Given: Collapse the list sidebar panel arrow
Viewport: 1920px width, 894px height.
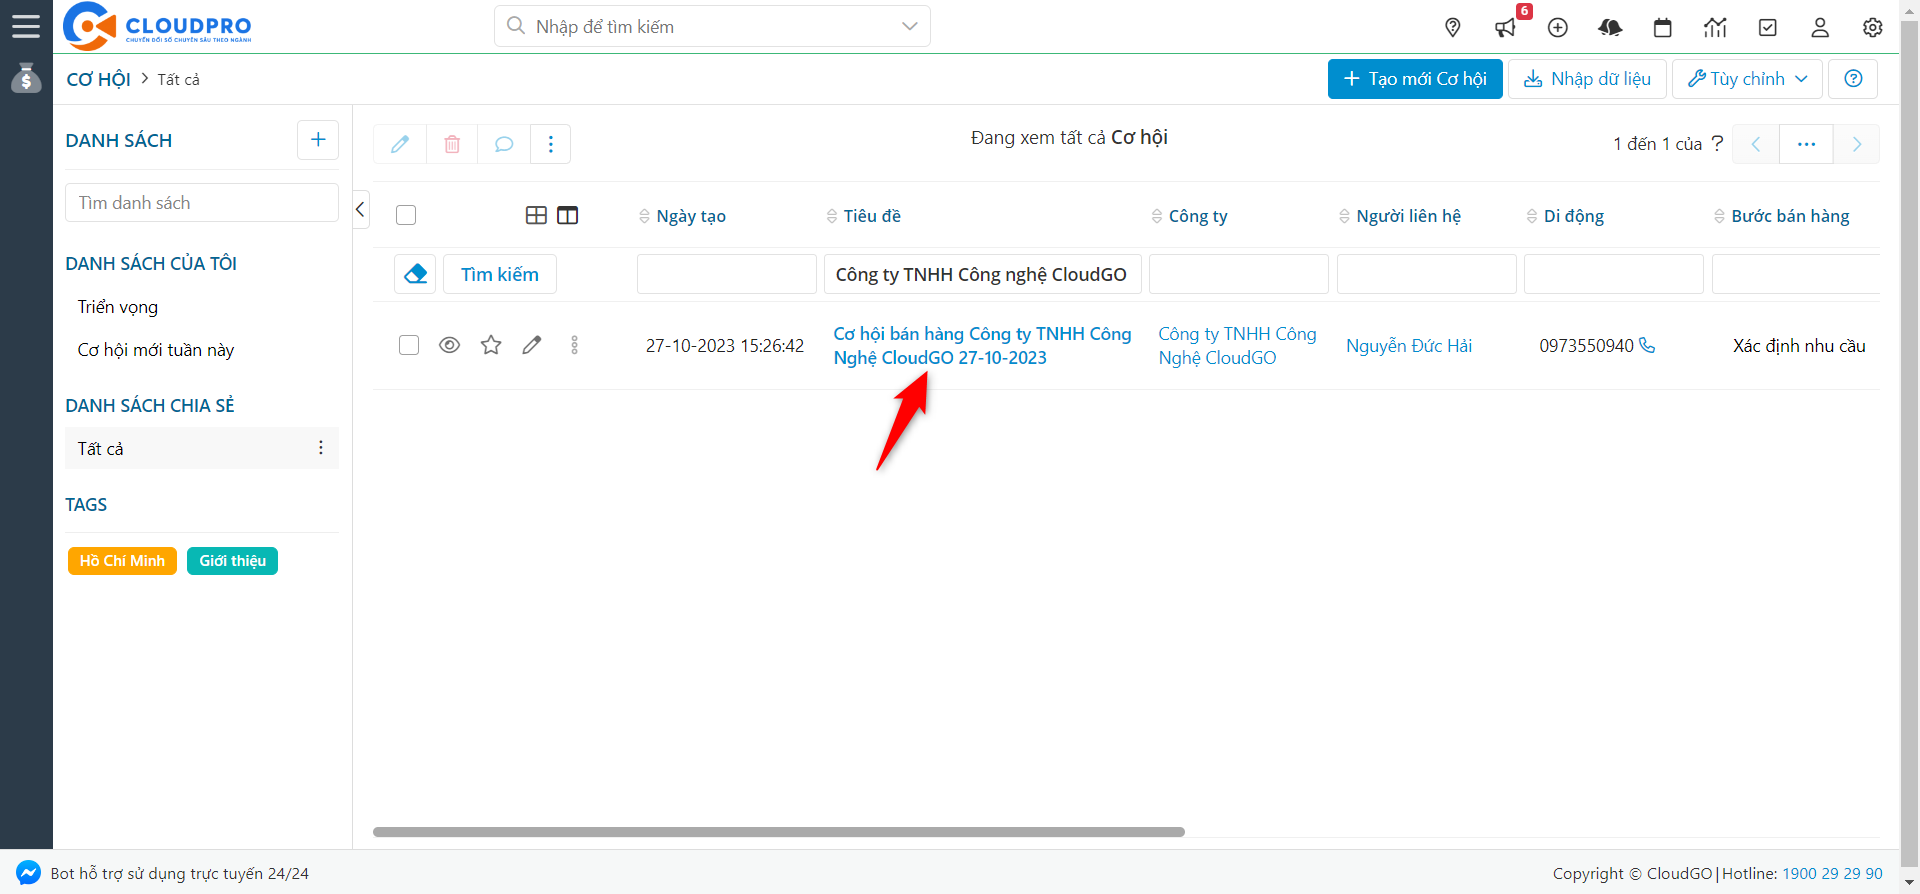Looking at the screenshot, I should [x=361, y=209].
